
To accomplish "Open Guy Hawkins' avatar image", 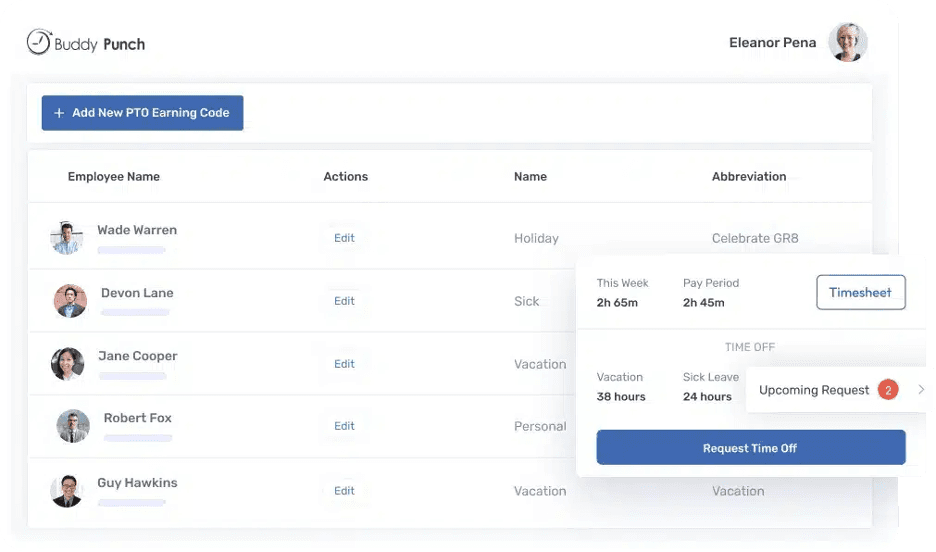I will pos(66,491).
